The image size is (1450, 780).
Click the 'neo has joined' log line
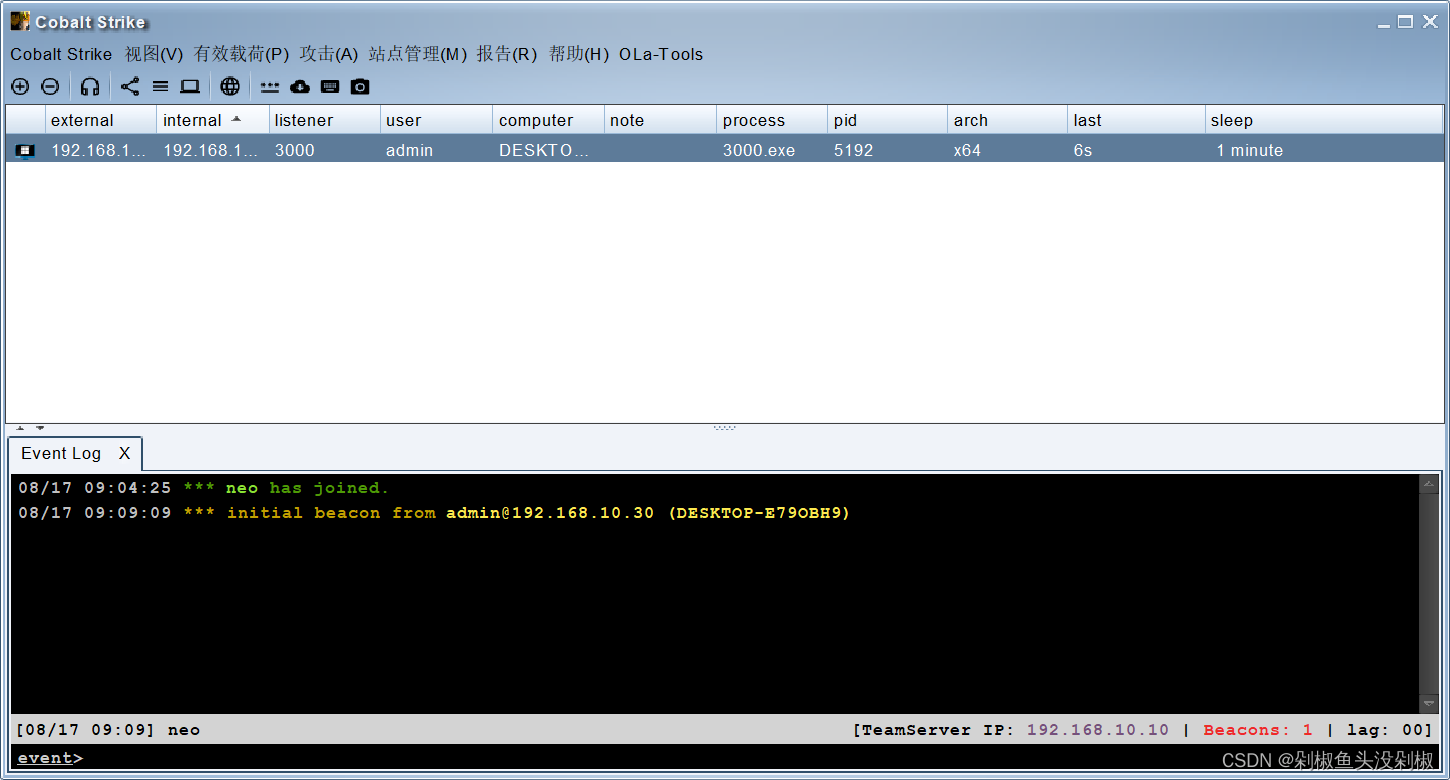point(204,488)
